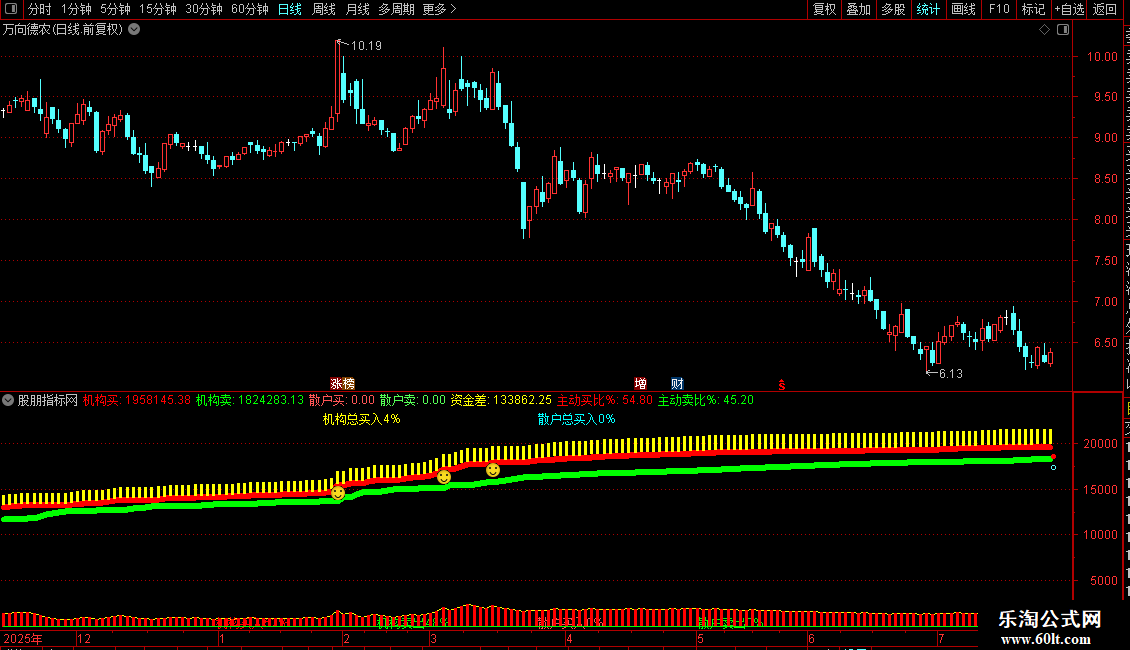Click the 机构总买入4% label
The image size is (1130, 650).
(361, 419)
